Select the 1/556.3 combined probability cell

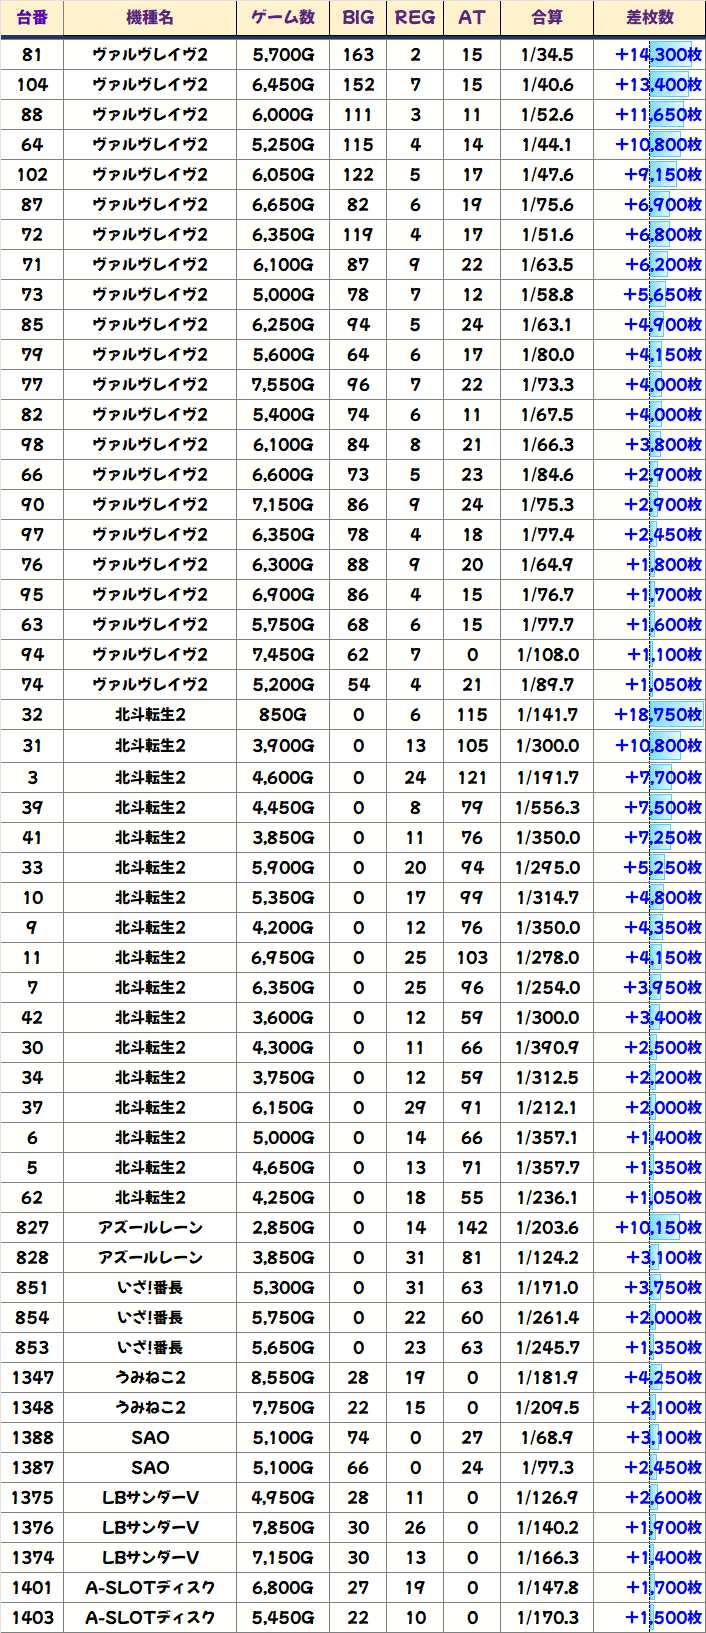(547, 807)
